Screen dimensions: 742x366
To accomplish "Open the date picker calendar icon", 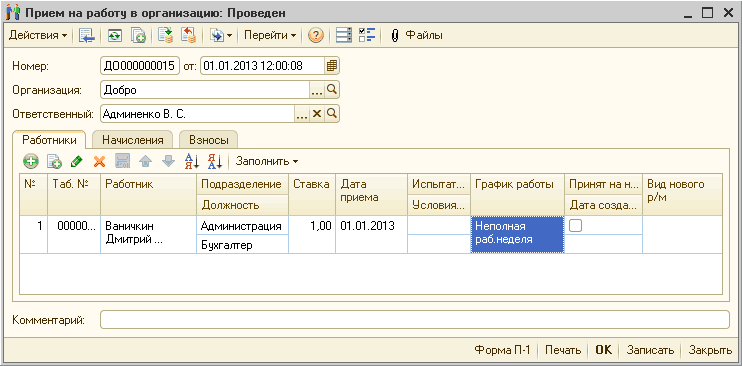I will click(332, 66).
